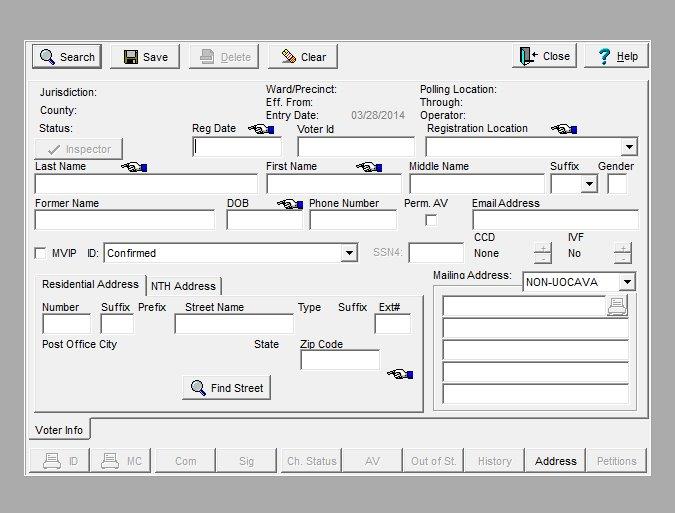Image resolution: width=675 pixels, height=513 pixels.
Task: Open the Com tab at bottom
Action: [186, 461]
